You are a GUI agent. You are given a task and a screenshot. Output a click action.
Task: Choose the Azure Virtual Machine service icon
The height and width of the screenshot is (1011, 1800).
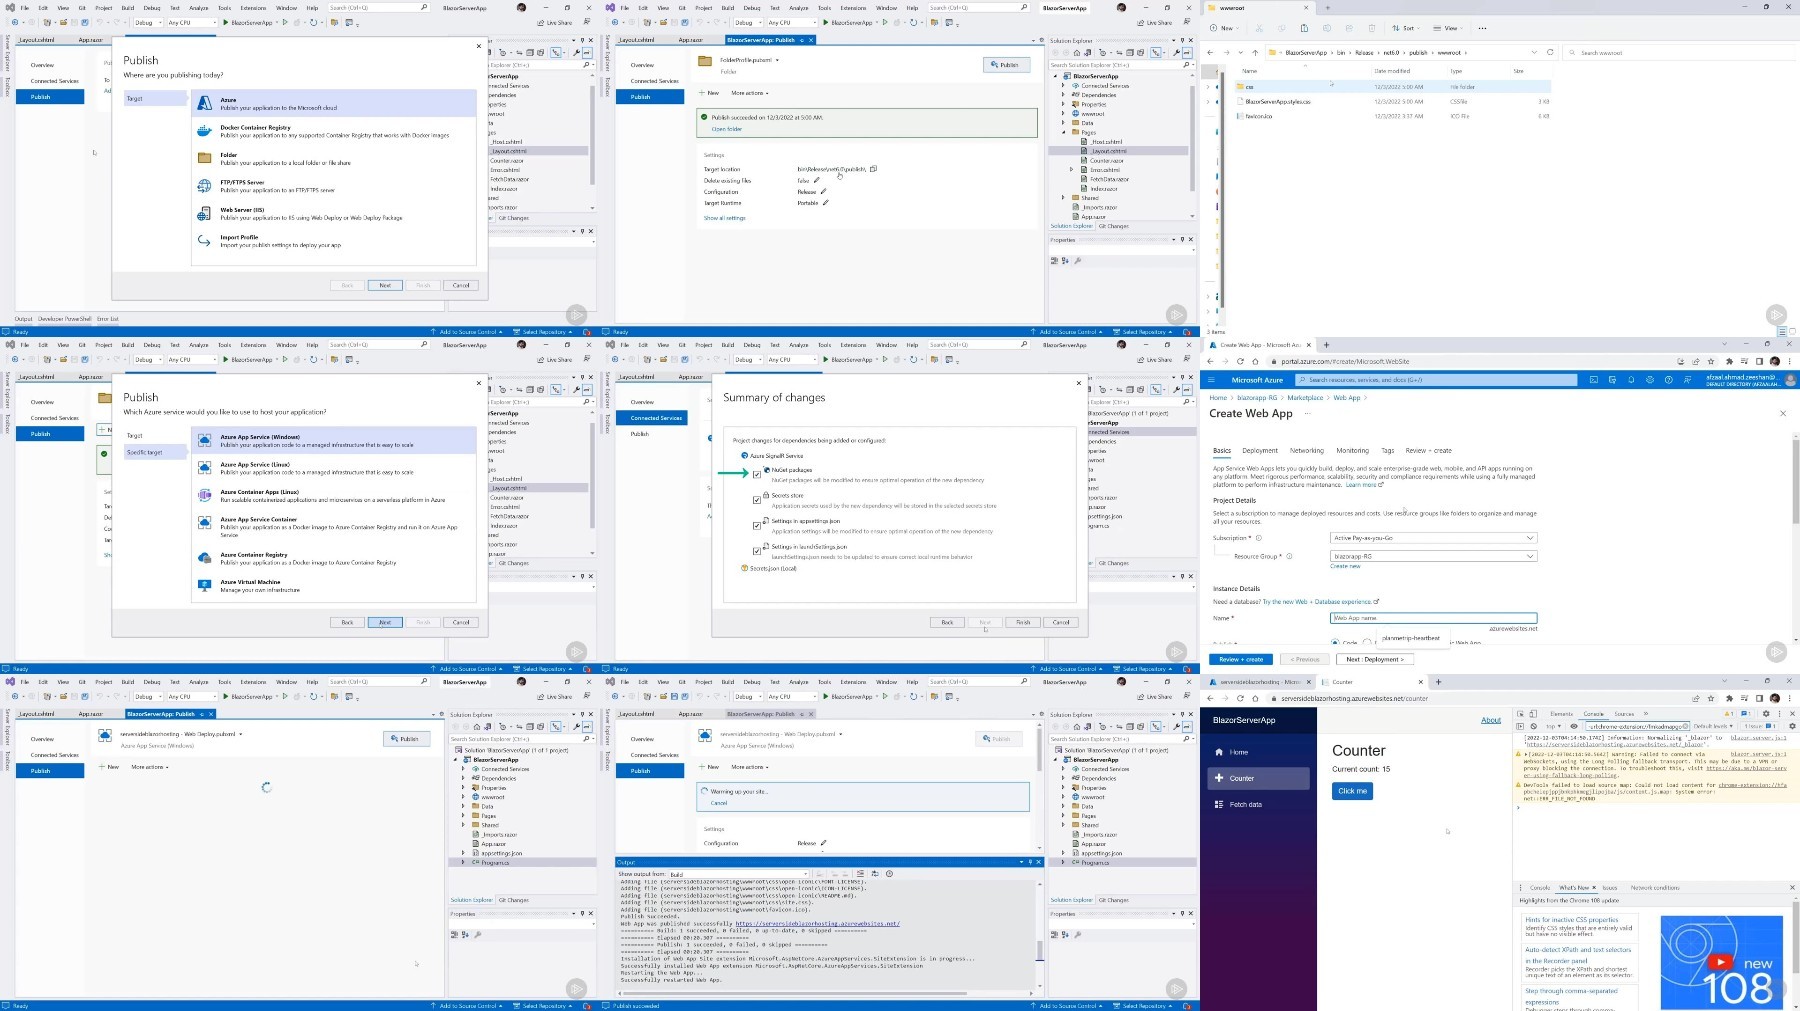pos(204,585)
